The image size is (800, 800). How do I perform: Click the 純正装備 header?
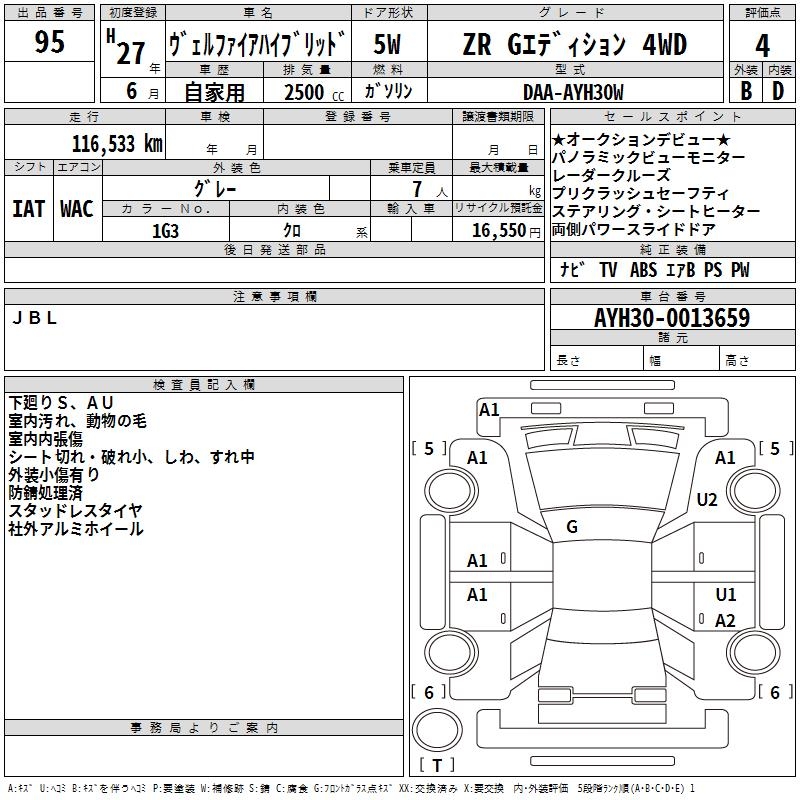[x=672, y=249]
